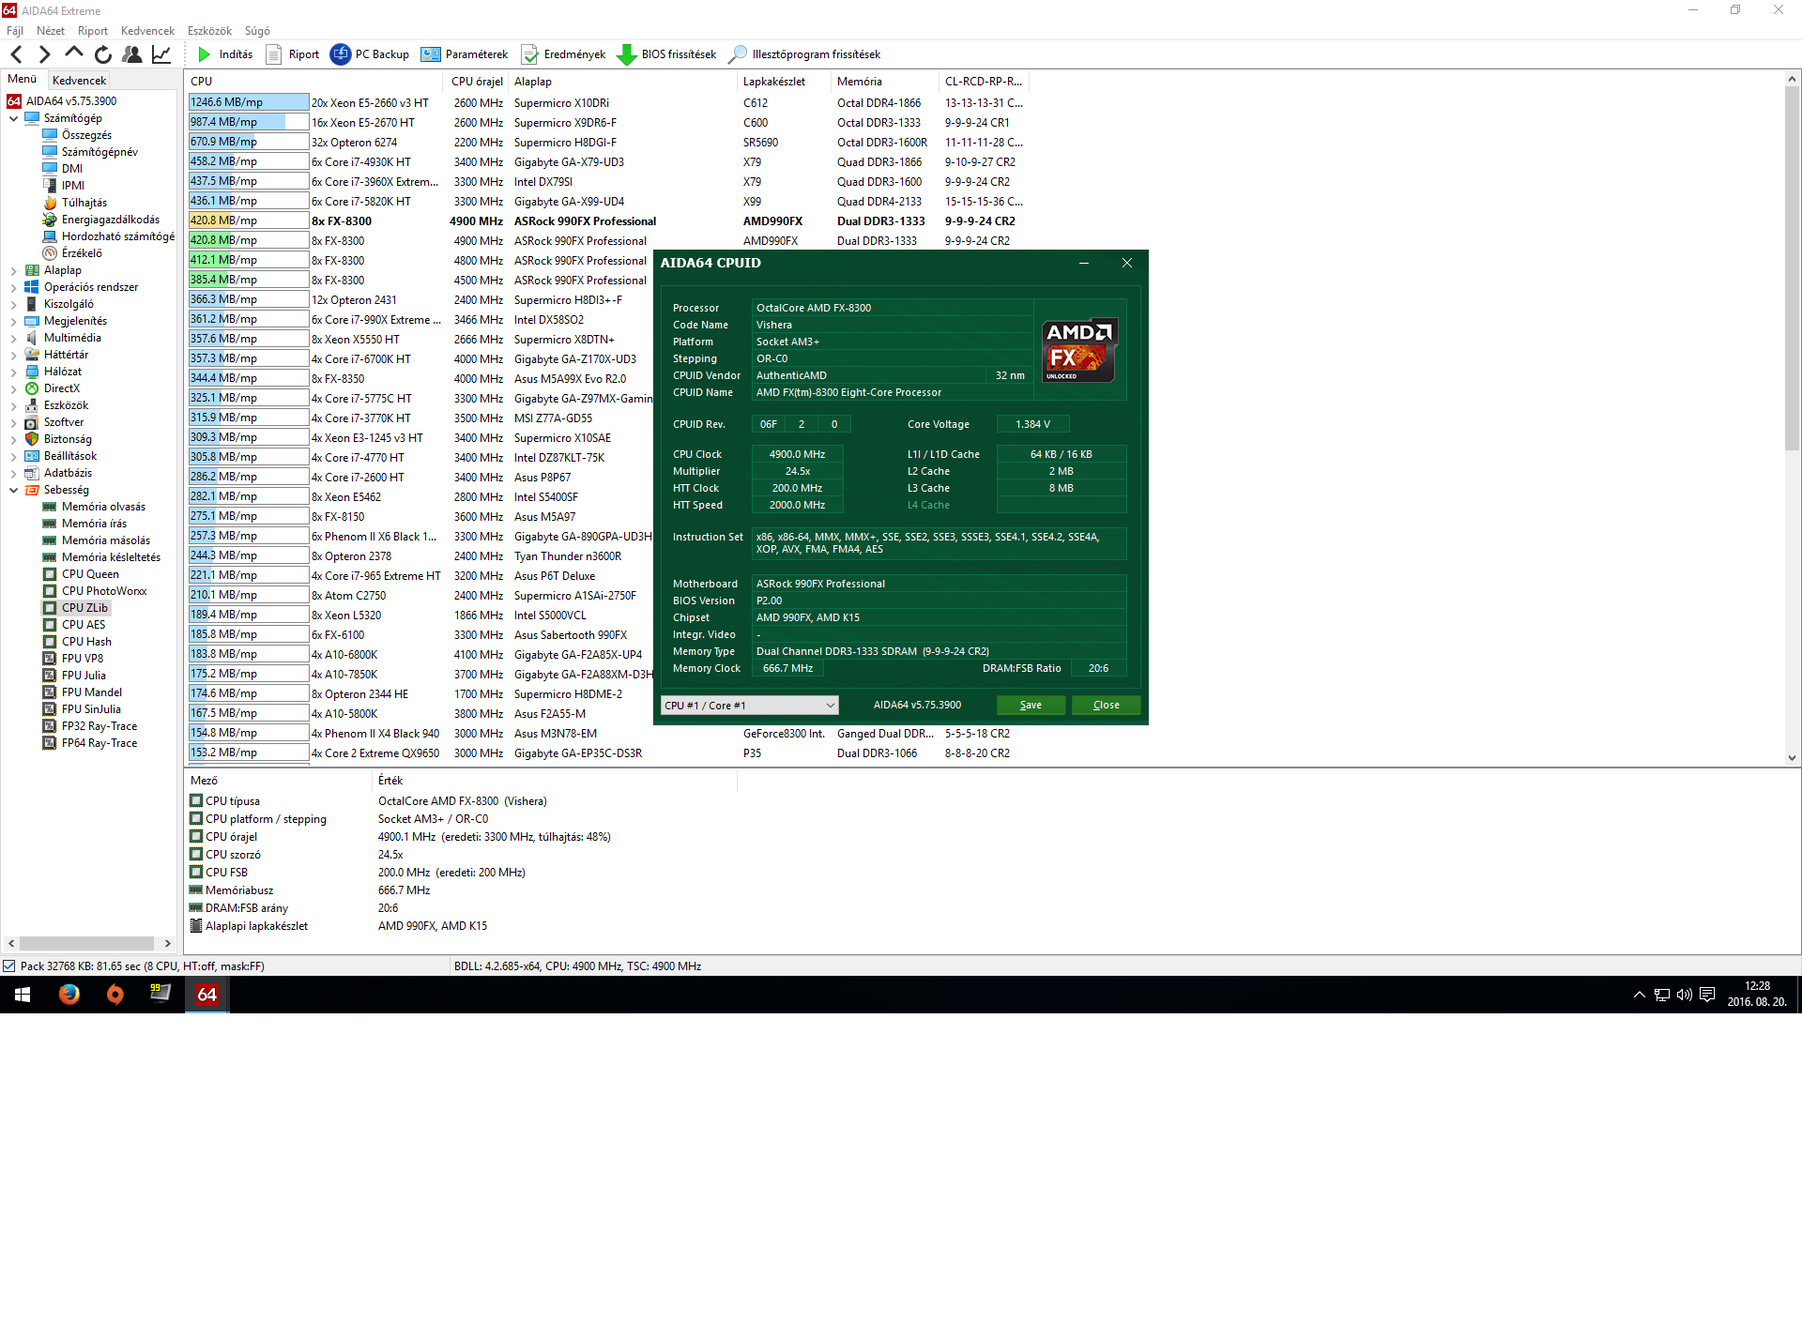1802x1338 pixels.
Task: Select FP64 Ray-Trace benchmark
Action: click(x=99, y=743)
